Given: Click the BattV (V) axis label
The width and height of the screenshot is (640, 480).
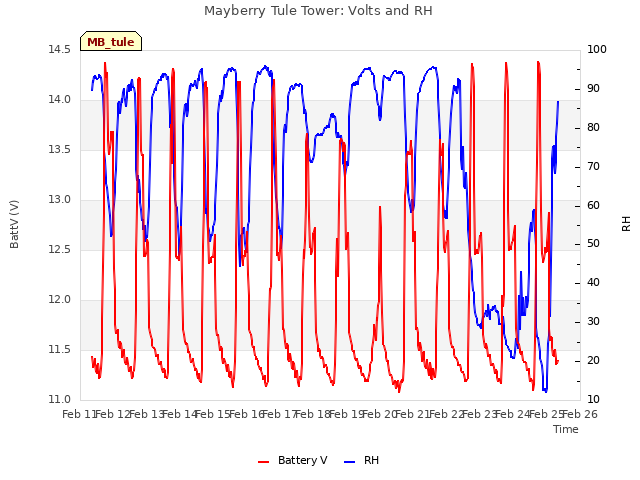Looking at the screenshot, I should (x=14, y=224).
